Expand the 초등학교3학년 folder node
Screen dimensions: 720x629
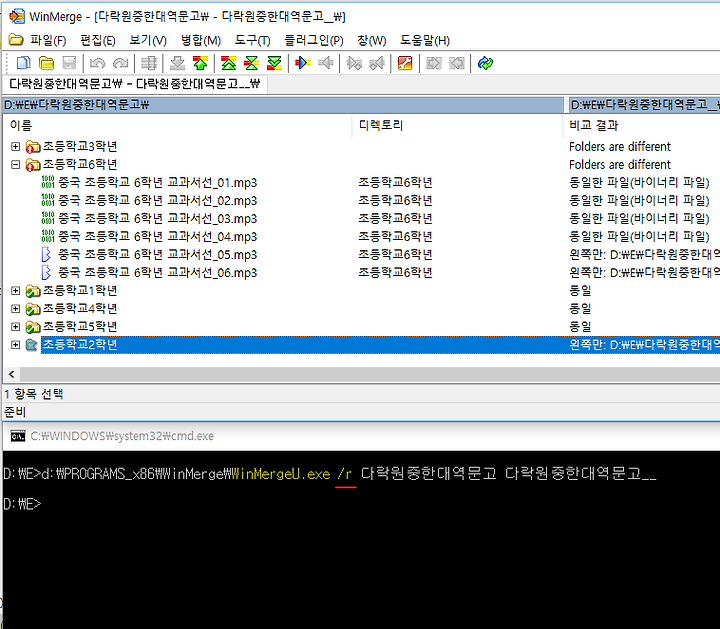(16, 146)
